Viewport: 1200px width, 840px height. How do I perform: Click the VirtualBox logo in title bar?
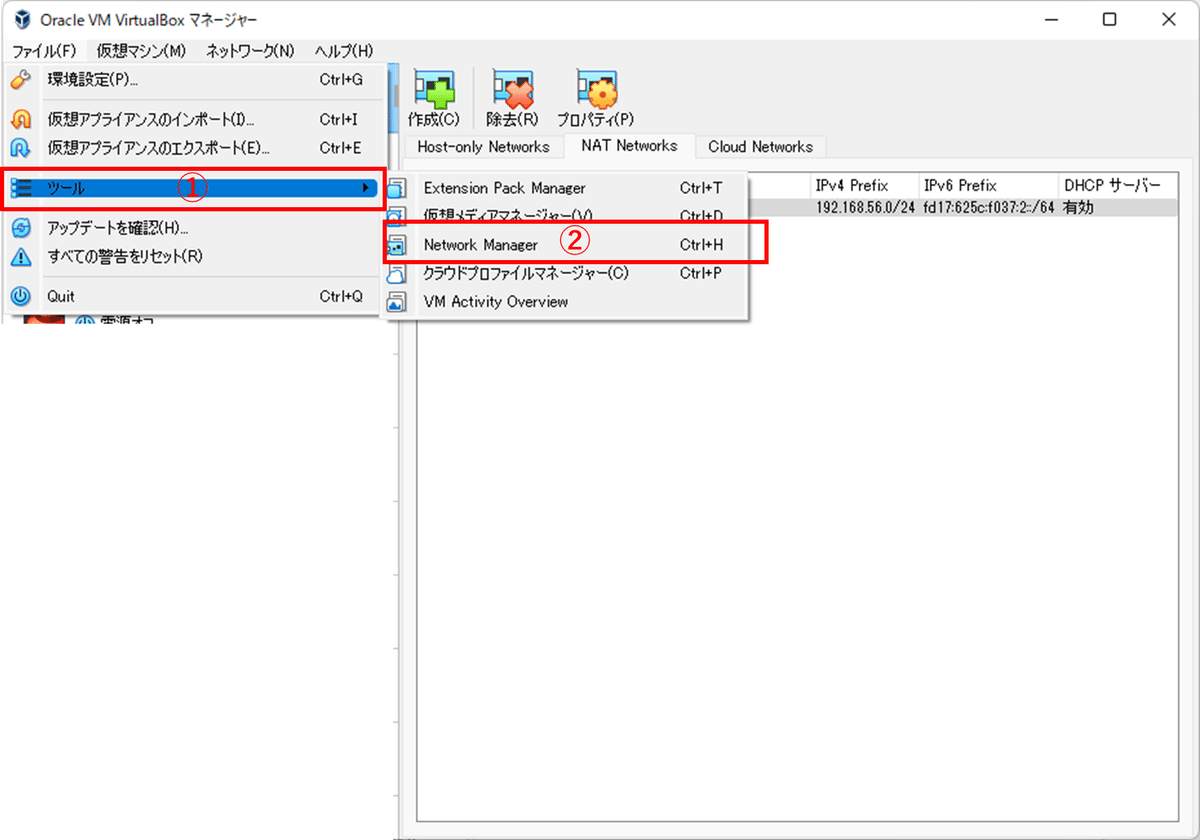pos(22,20)
